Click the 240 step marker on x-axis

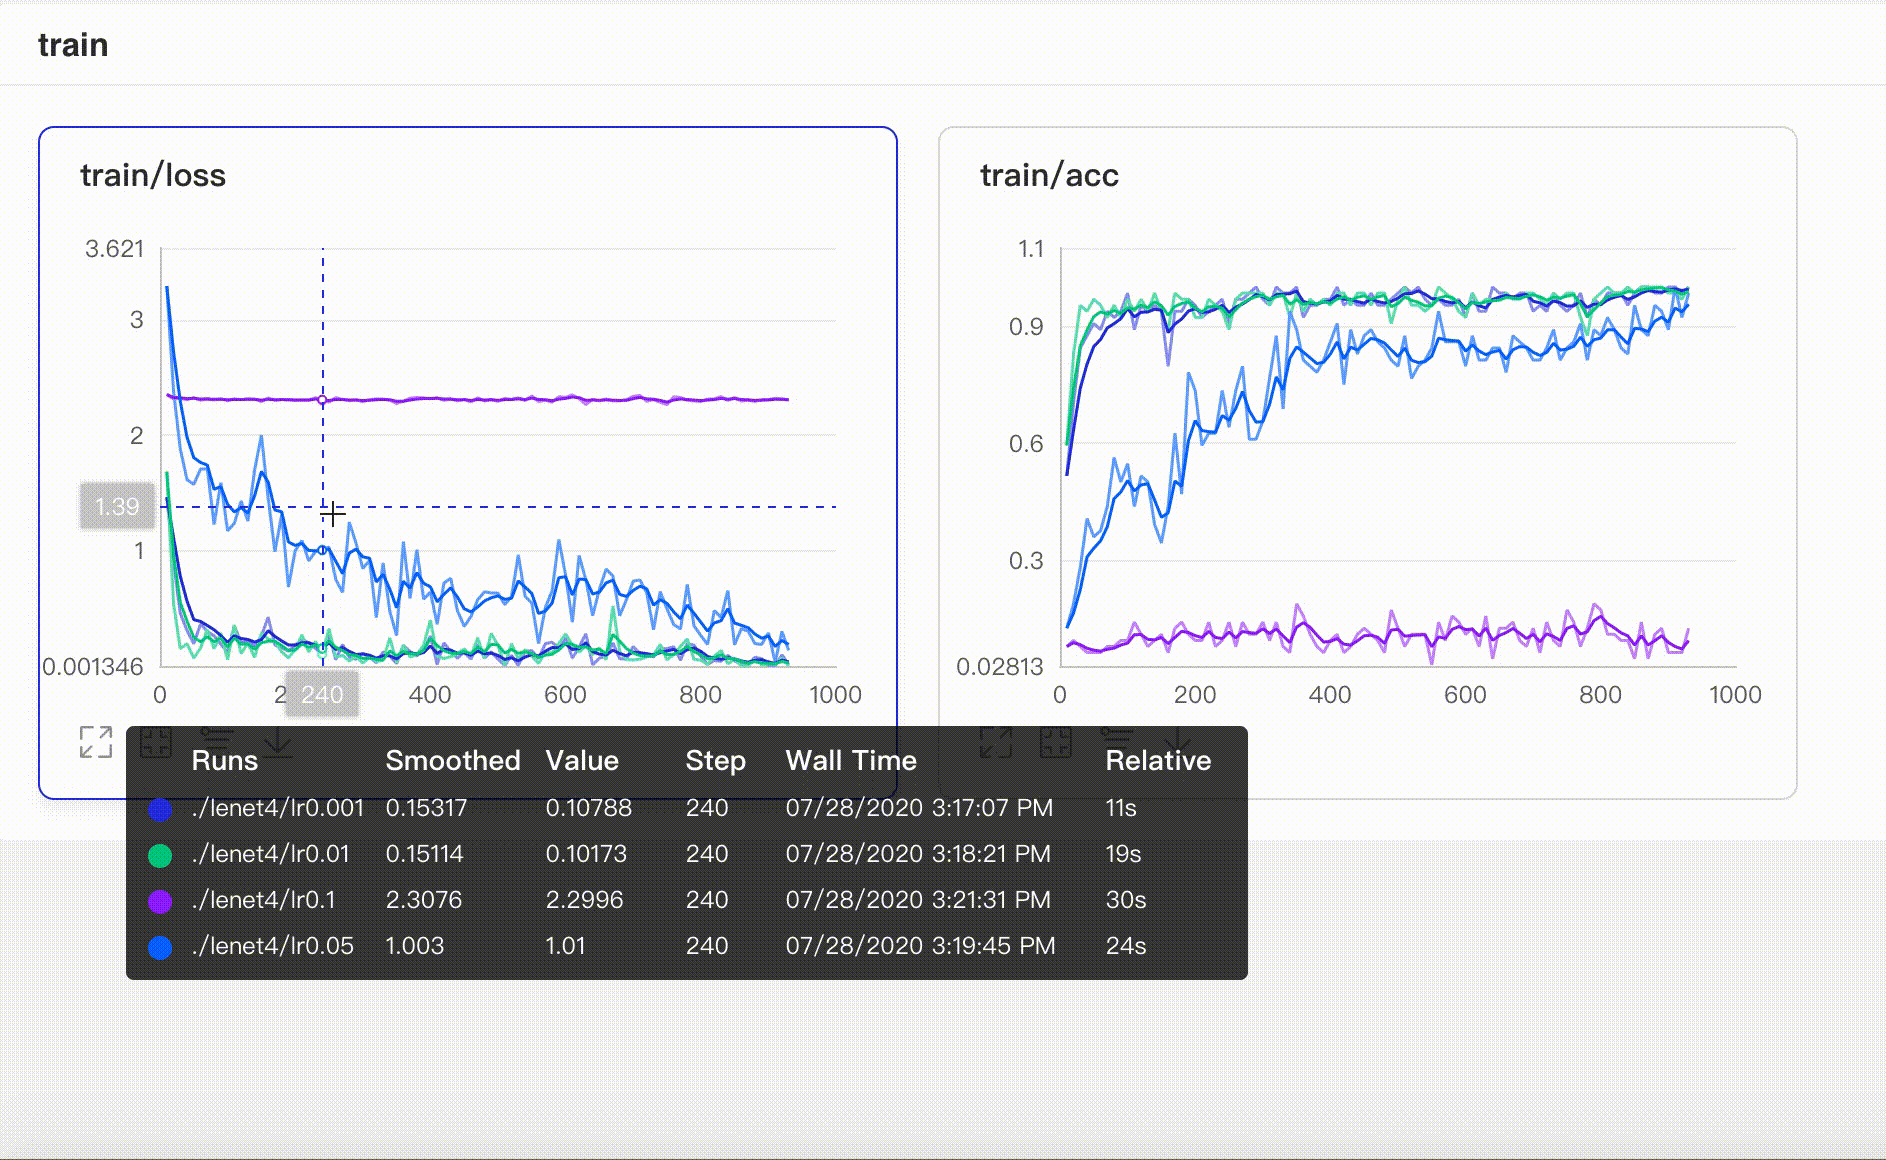[322, 695]
